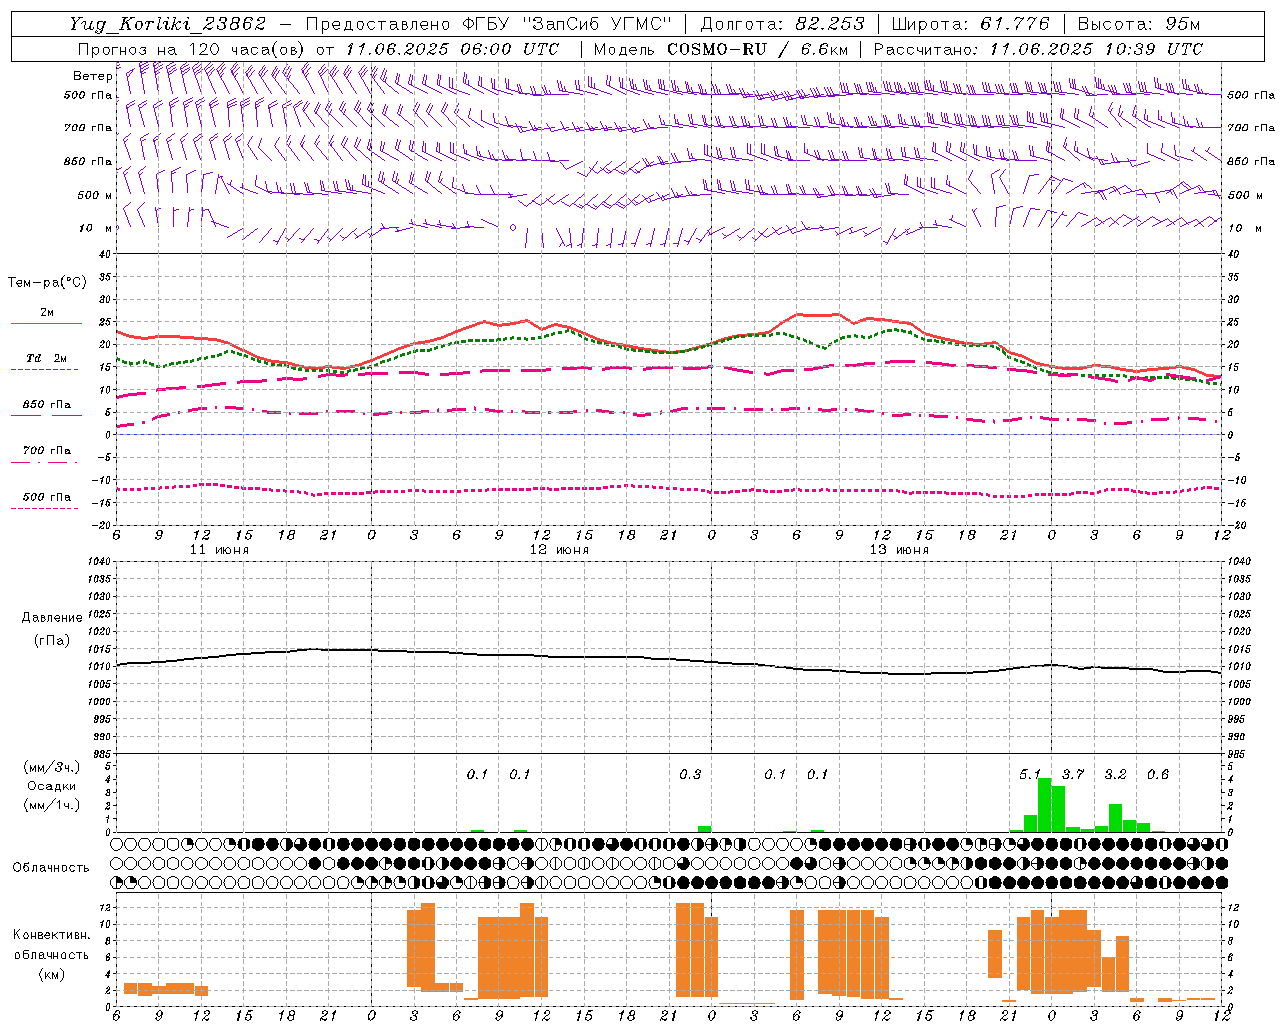Click the "11 июня" date label

click(219, 550)
